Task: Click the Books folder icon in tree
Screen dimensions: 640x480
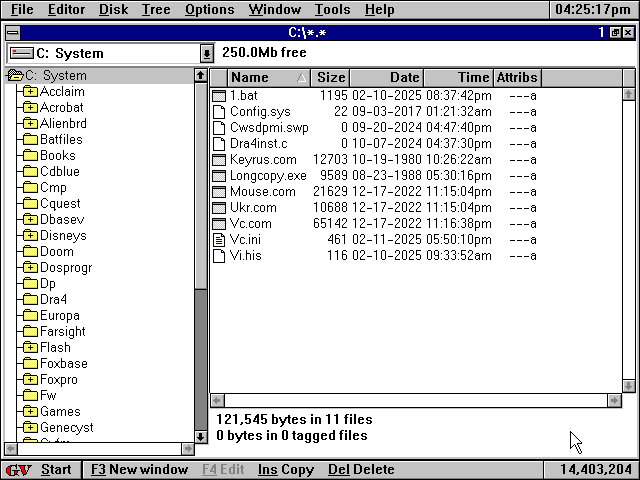Action: tap(30, 156)
